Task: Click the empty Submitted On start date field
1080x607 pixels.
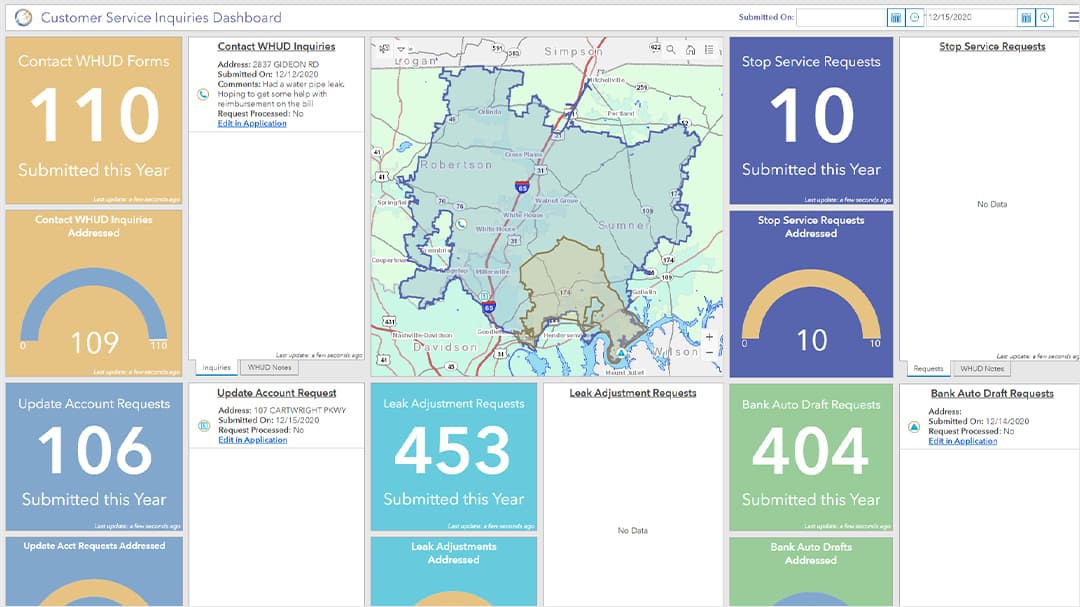Action: pos(841,18)
